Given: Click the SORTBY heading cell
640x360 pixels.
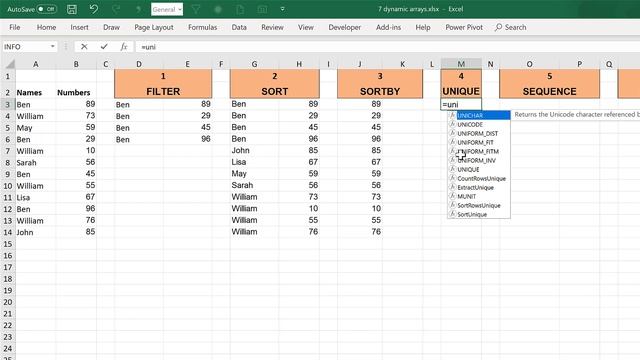Looking at the screenshot, I should tap(380, 91).
